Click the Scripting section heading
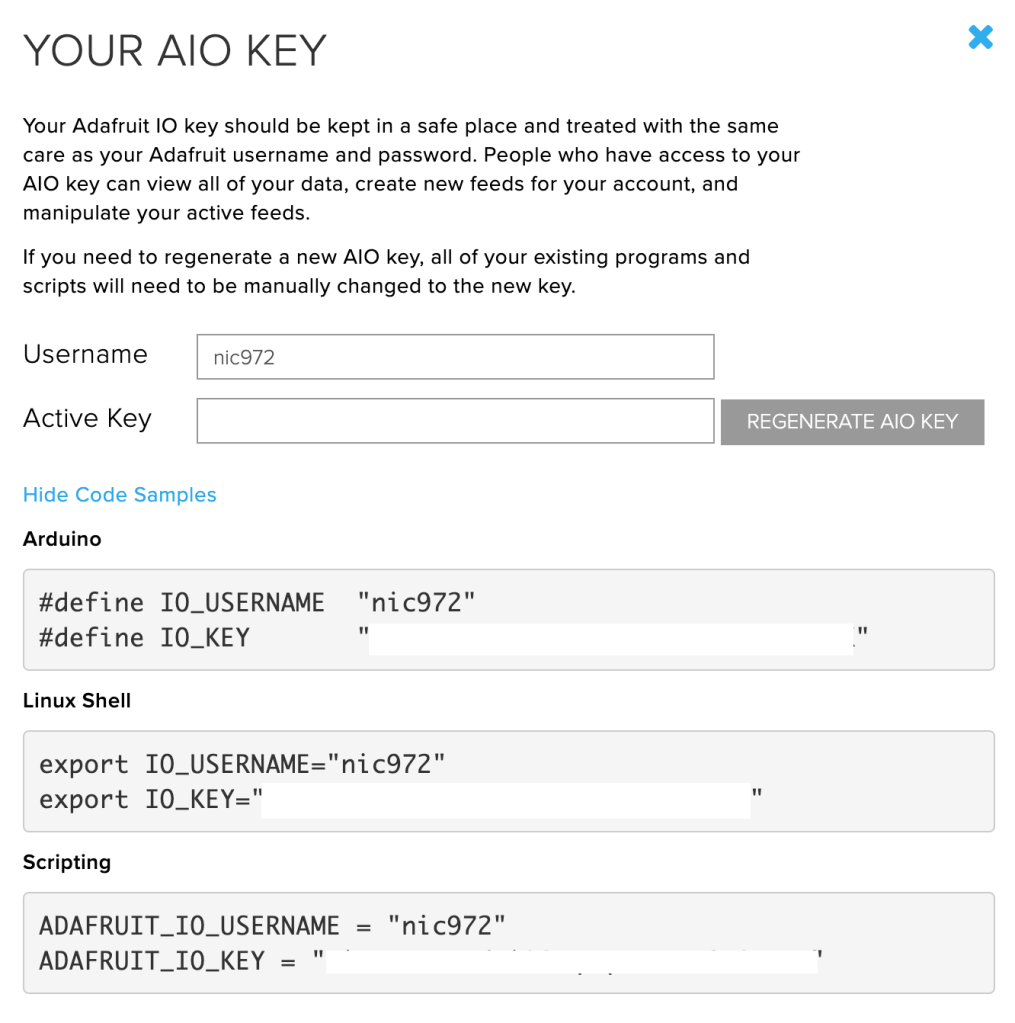The image size is (1015, 1023). pos(67,862)
